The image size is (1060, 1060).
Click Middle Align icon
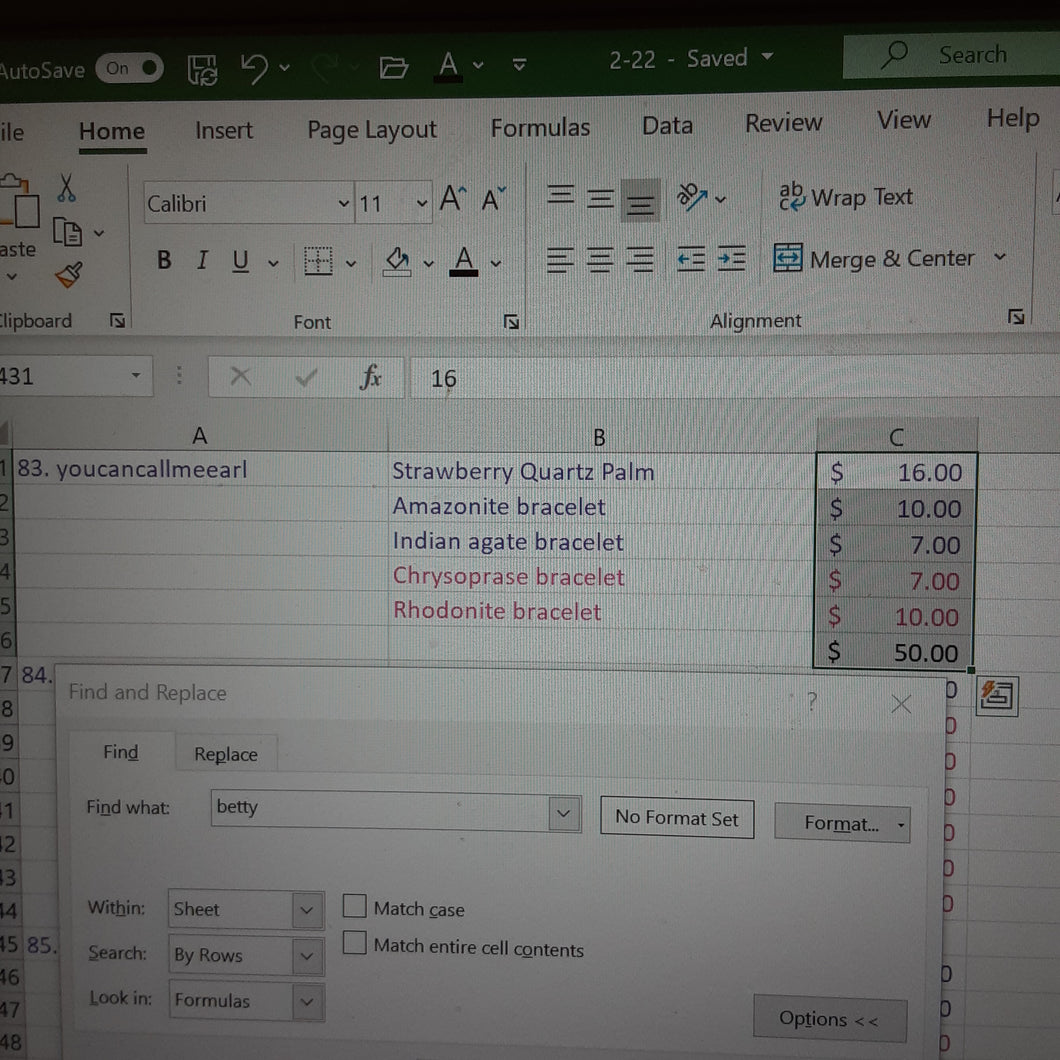pos(600,198)
